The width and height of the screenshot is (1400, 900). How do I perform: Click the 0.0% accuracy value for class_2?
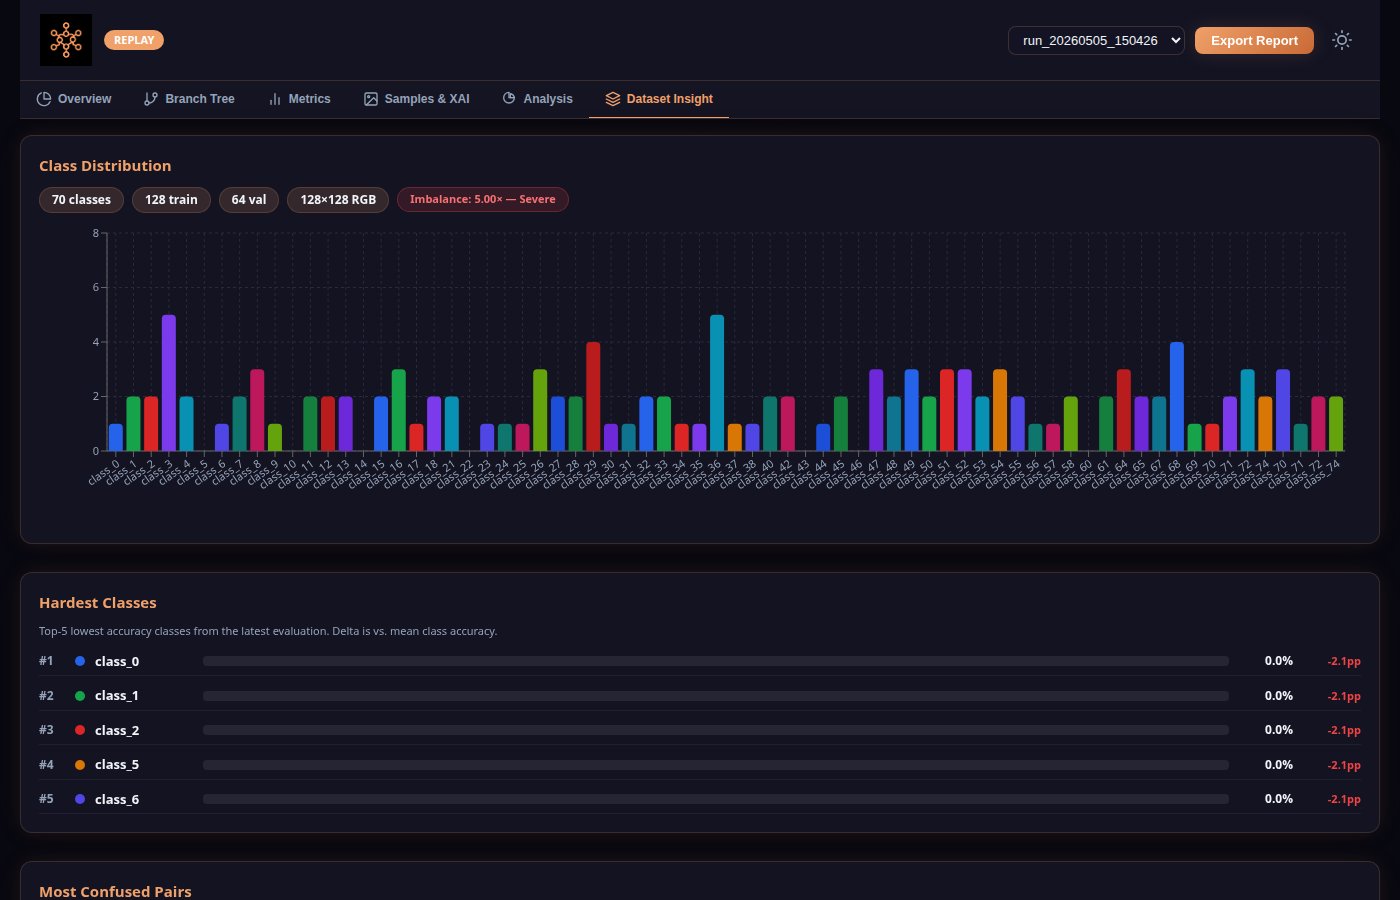pos(1279,730)
